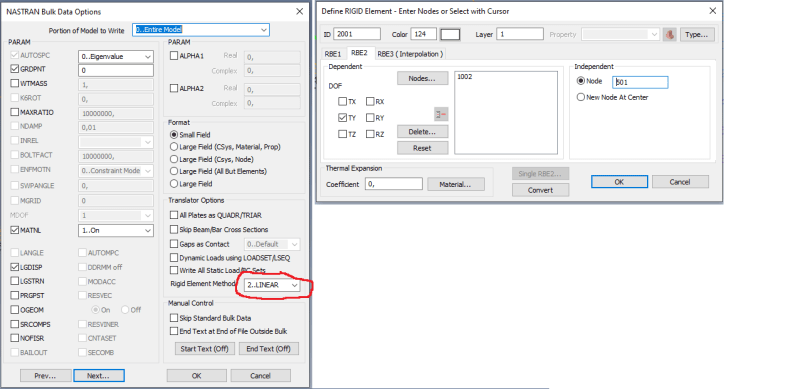Enable the RZ dependent DOF box
The height and width of the screenshot is (389, 800).
(370, 134)
